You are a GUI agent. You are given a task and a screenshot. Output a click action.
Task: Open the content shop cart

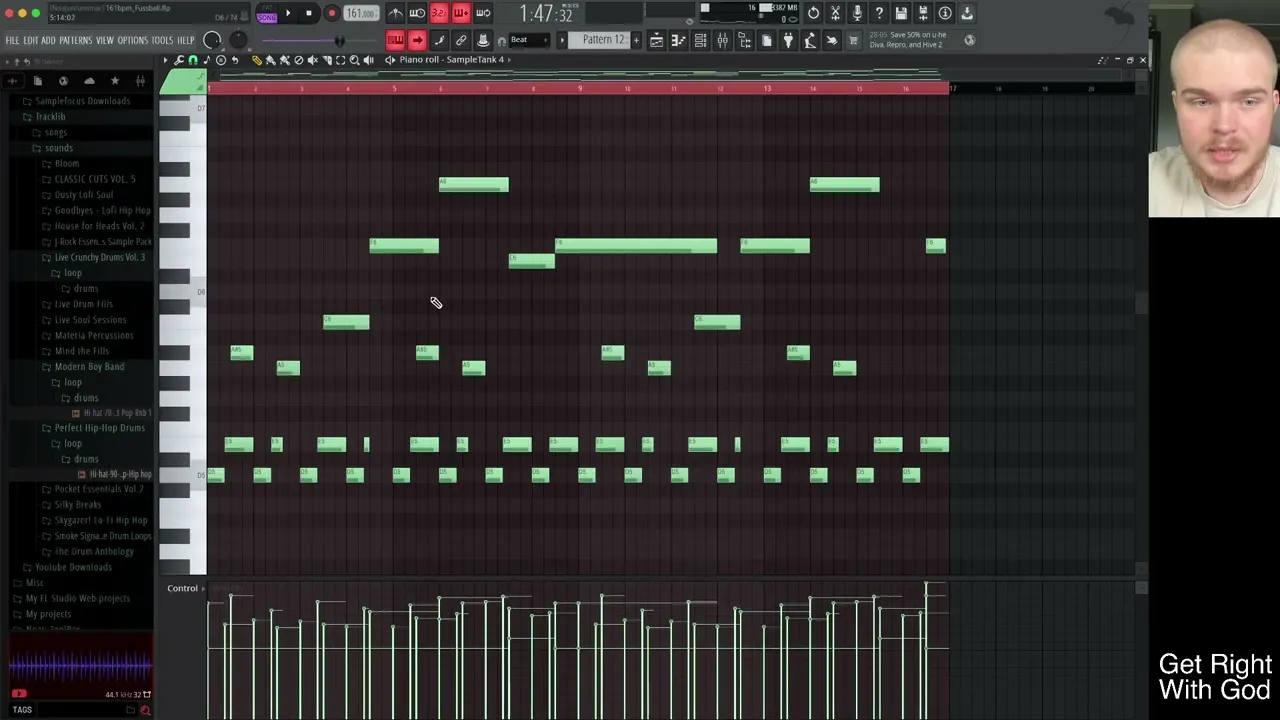point(853,40)
